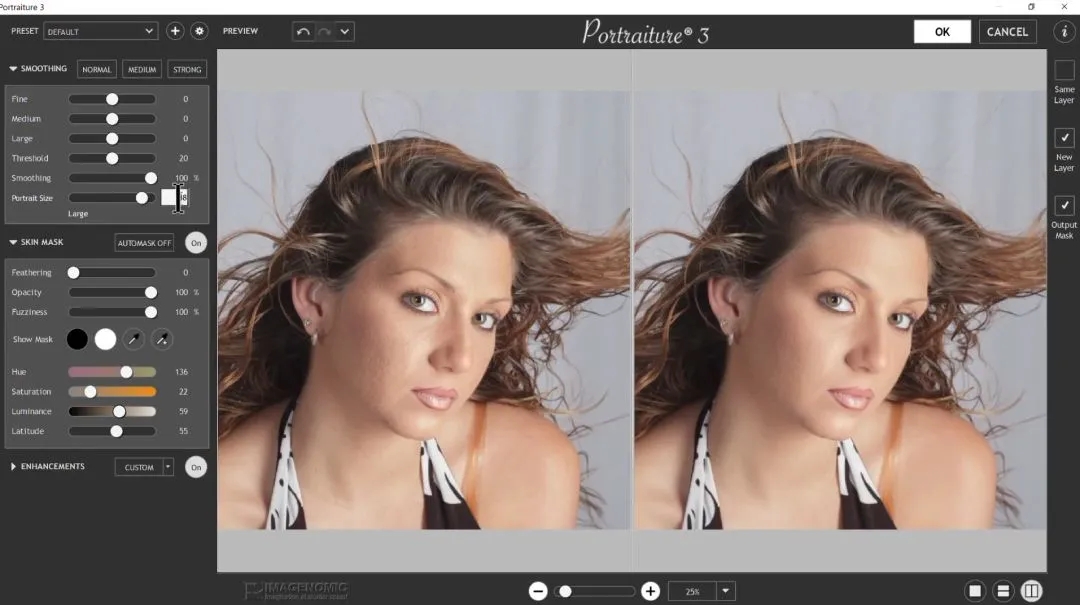Add a new preset with plus icon

(x=175, y=31)
